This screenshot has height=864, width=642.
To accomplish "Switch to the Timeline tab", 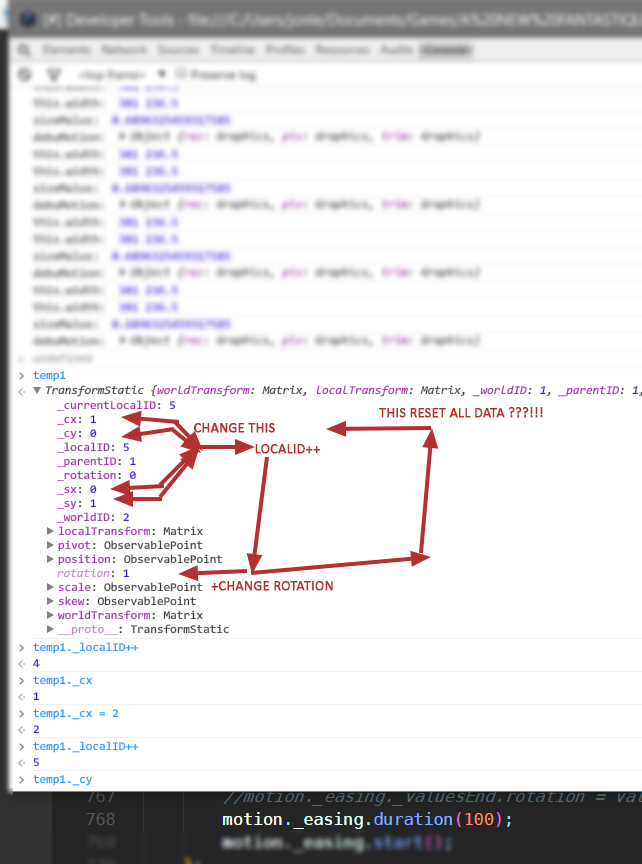I will (233, 50).
